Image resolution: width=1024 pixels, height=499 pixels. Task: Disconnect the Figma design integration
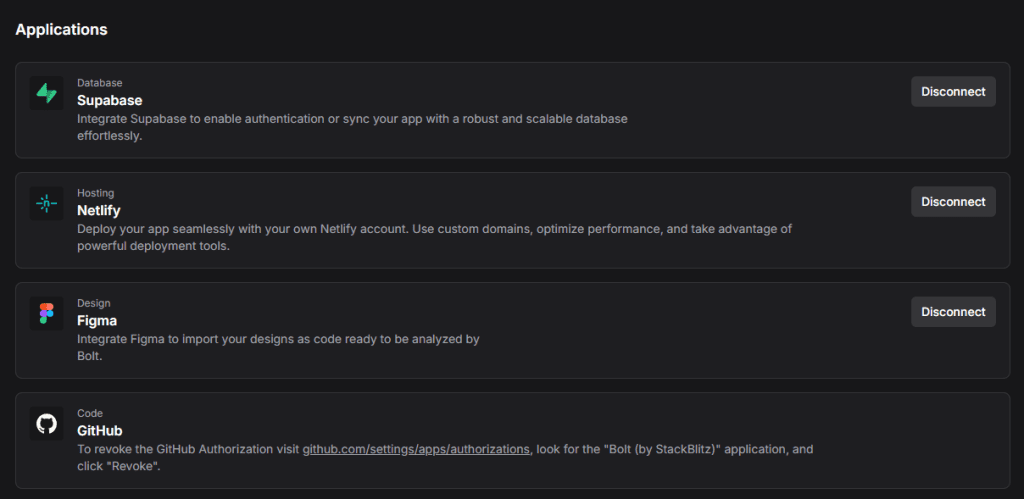[952, 311]
